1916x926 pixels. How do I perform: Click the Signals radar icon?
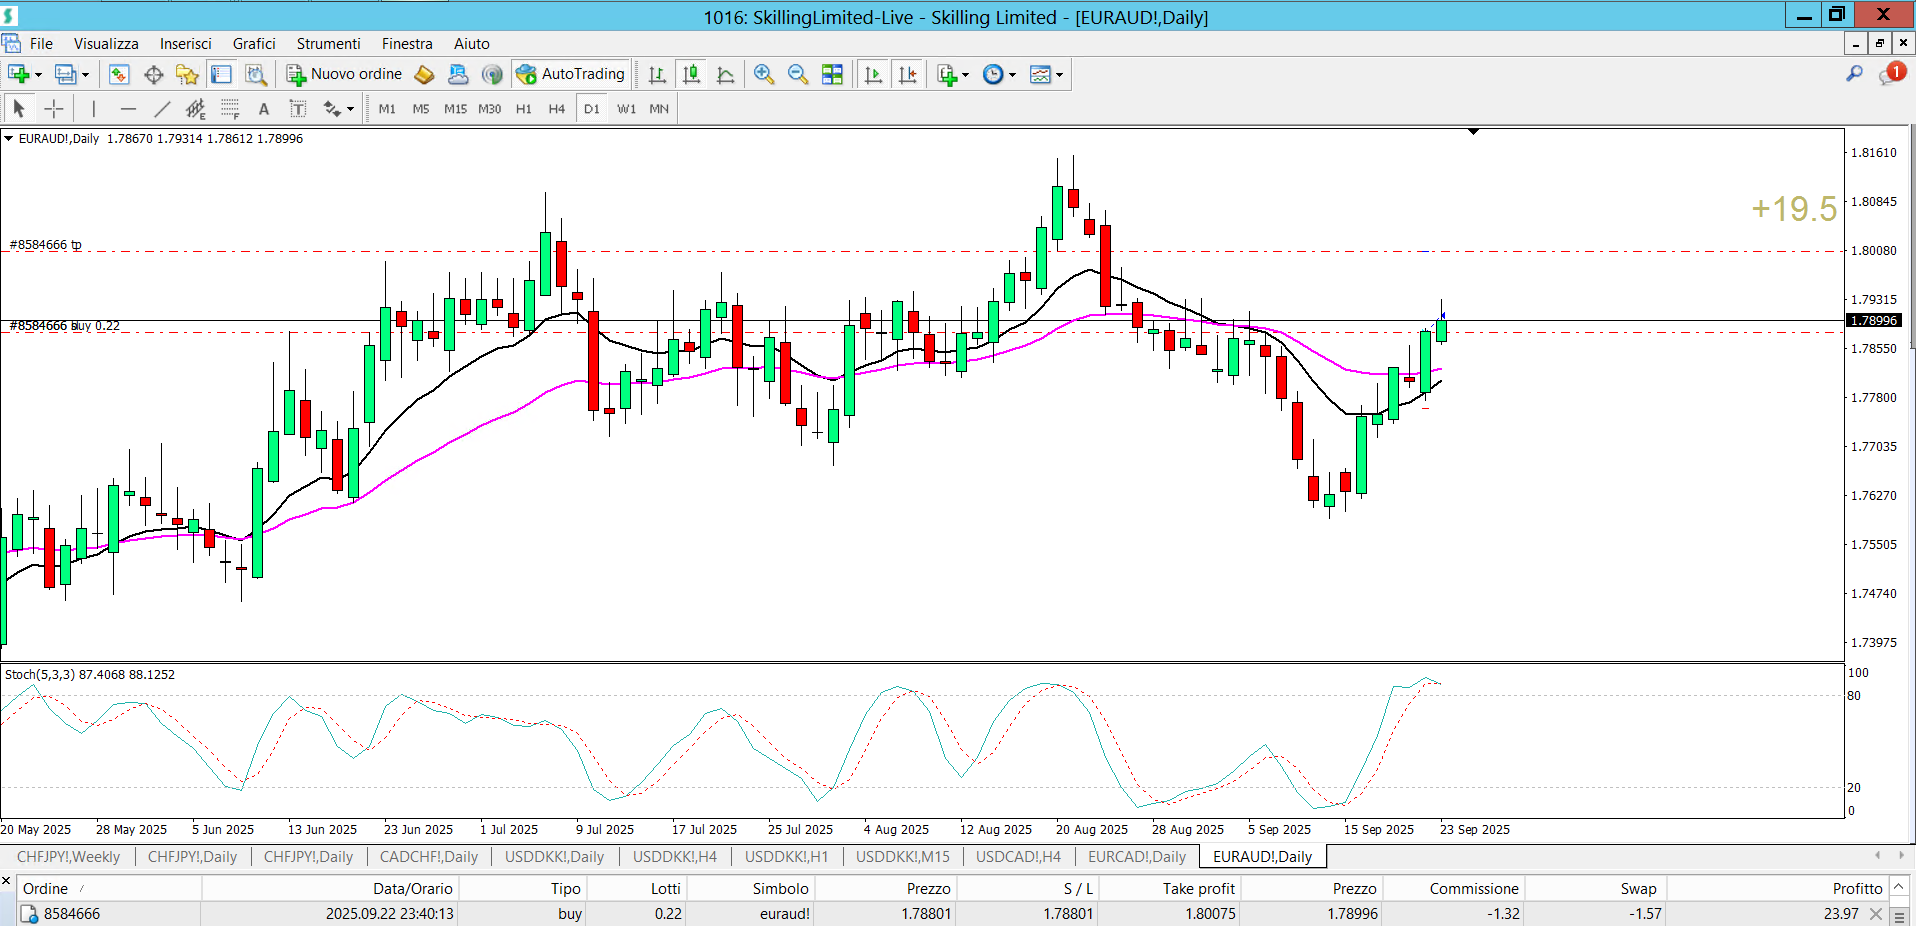point(491,74)
